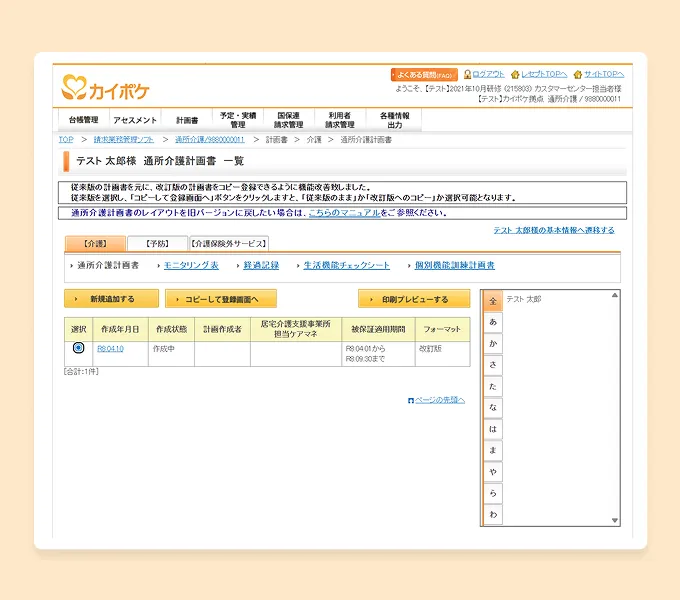Select the ま filter in user list

click(x=493, y=450)
